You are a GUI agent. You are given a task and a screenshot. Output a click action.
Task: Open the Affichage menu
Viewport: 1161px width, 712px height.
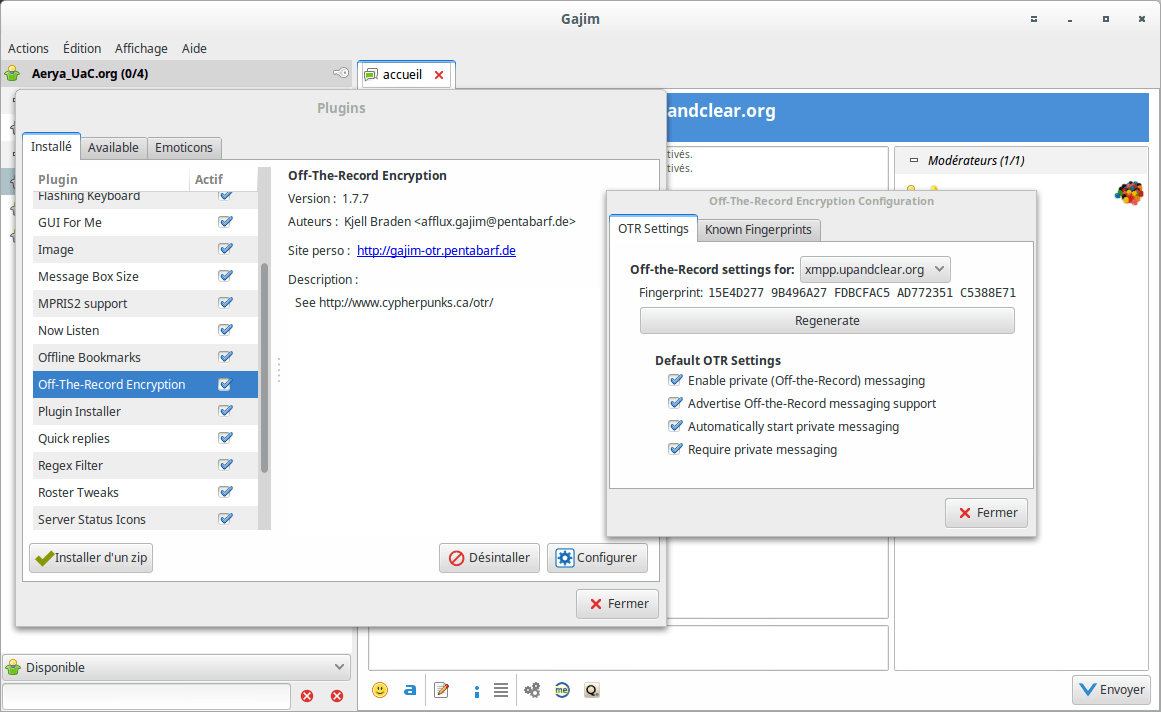coord(141,48)
